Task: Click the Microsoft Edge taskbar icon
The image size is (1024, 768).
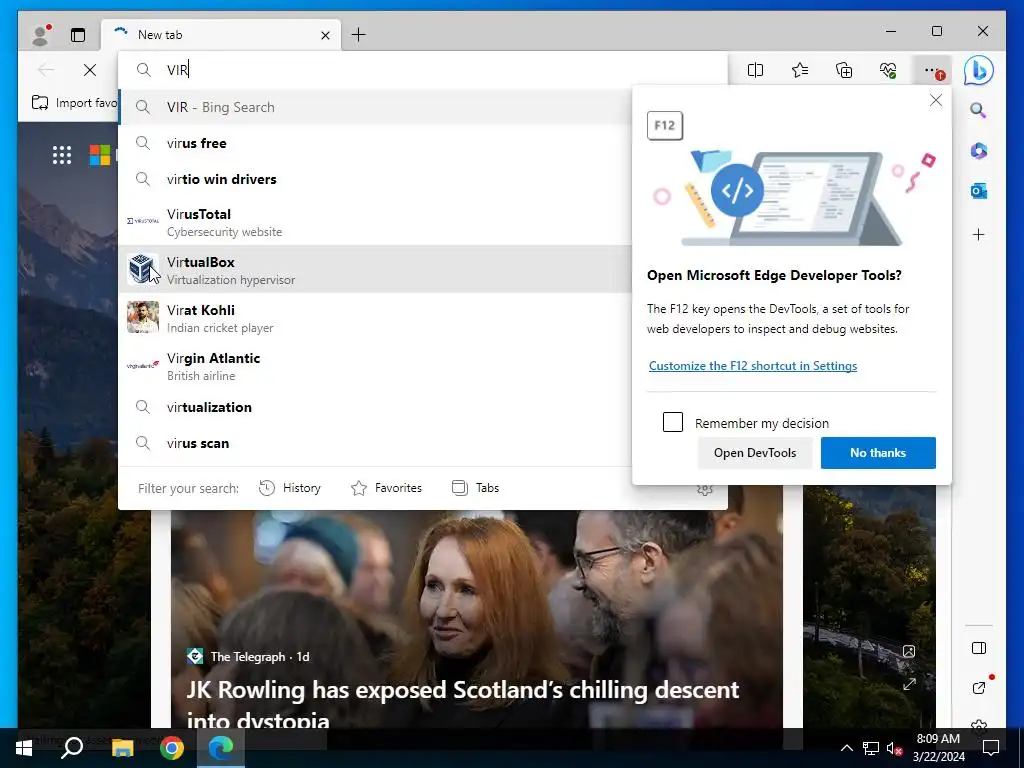Action: [x=221, y=748]
